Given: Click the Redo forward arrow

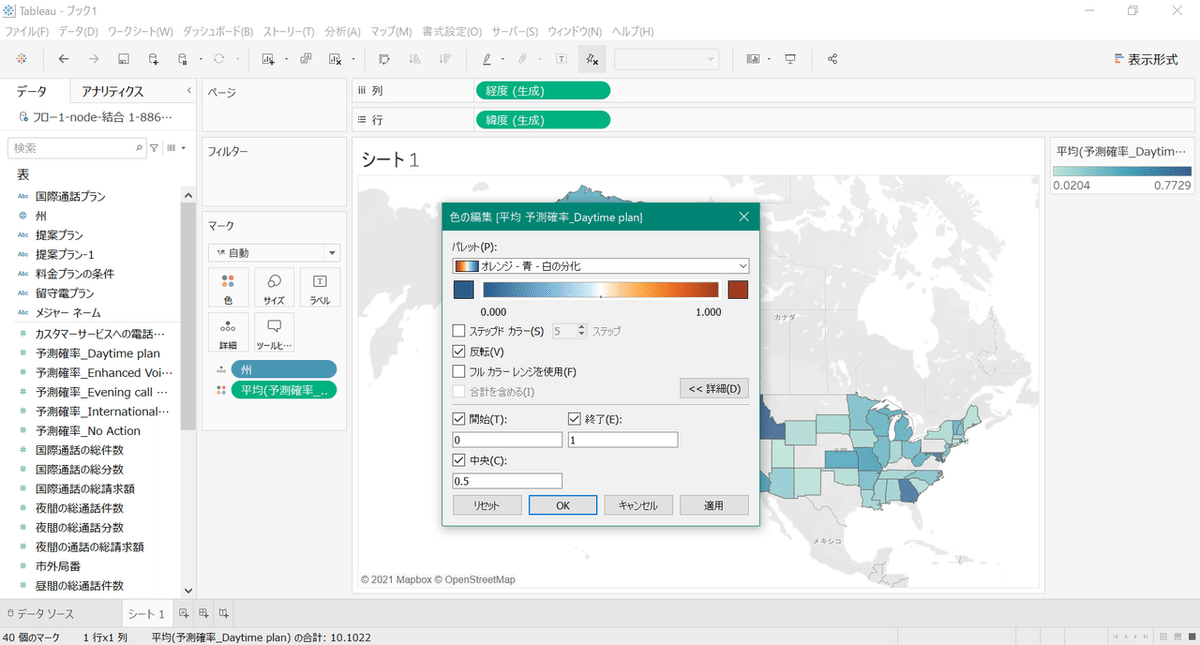Looking at the screenshot, I should click(93, 59).
